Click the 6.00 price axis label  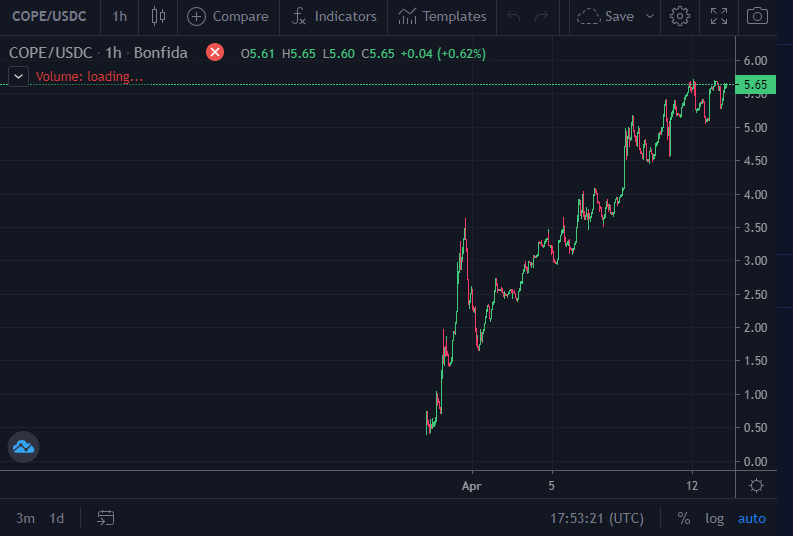(x=755, y=61)
